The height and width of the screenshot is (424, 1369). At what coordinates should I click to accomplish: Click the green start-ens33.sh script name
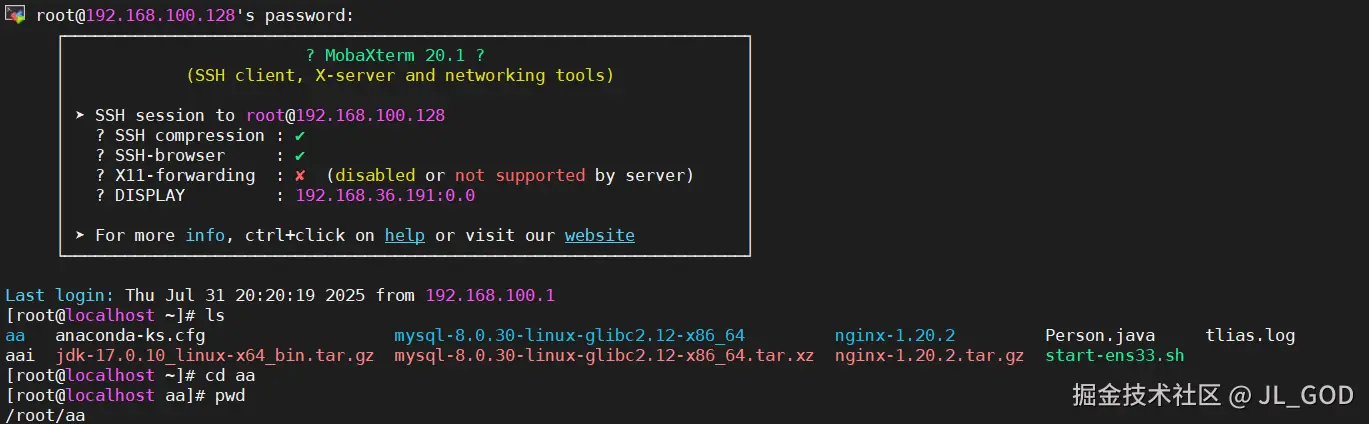1114,355
